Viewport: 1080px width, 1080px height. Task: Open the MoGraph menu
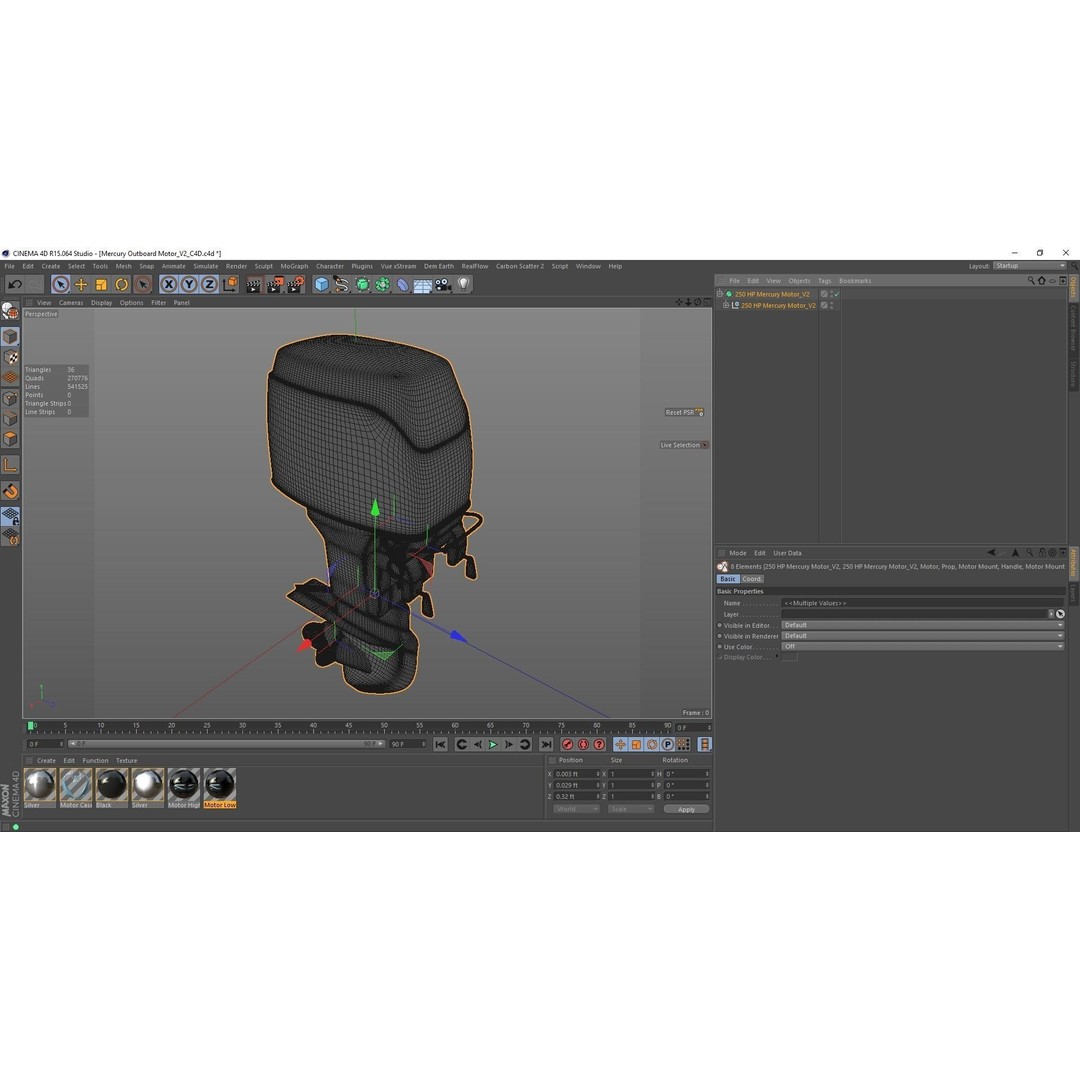tap(294, 267)
